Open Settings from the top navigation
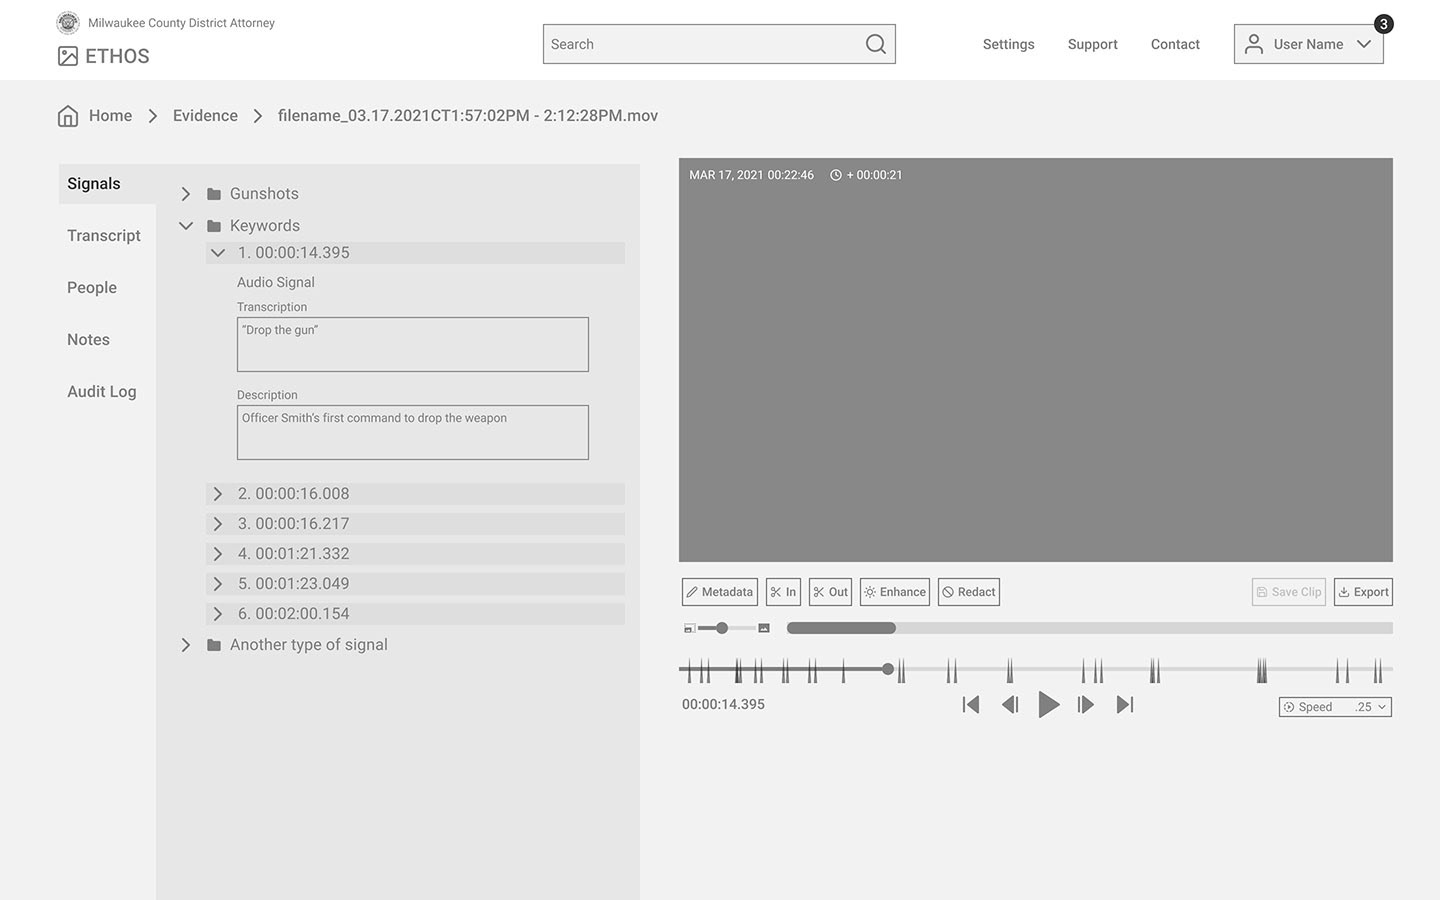1440x900 pixels. point(1008,44)
